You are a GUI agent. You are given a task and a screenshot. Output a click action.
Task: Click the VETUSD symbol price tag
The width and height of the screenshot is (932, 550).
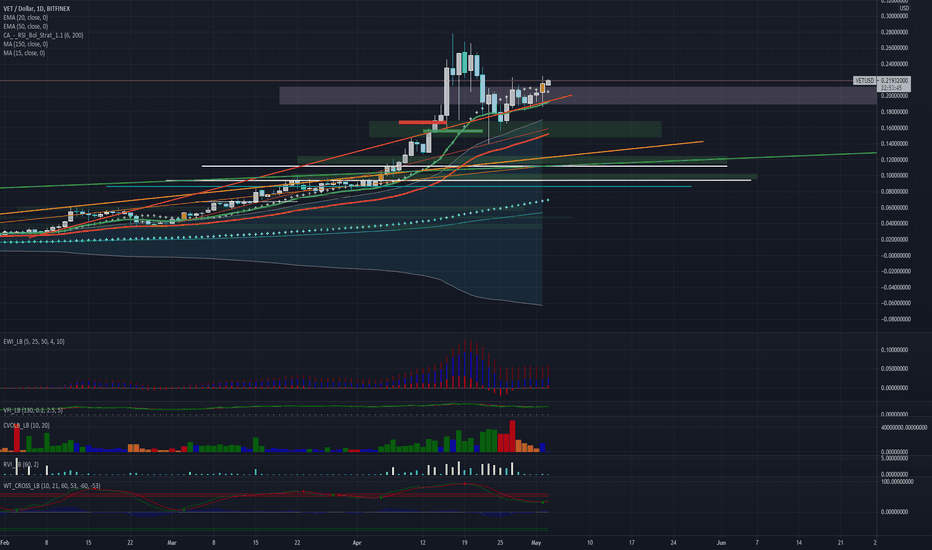(864, 80)
